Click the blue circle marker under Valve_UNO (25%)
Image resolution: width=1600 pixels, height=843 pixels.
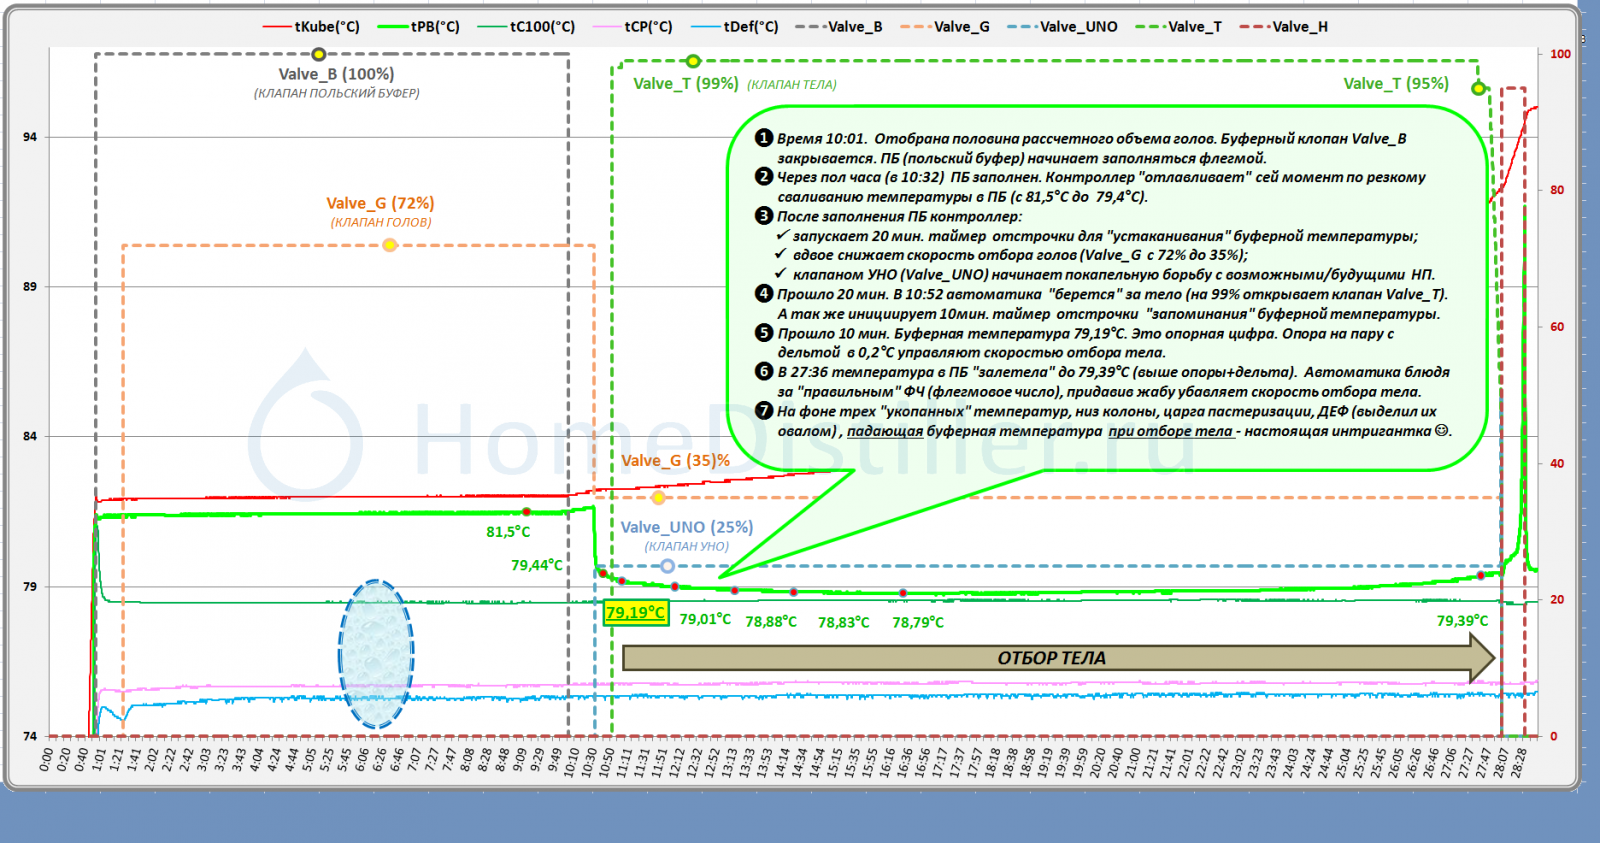[x=667, y=566]
